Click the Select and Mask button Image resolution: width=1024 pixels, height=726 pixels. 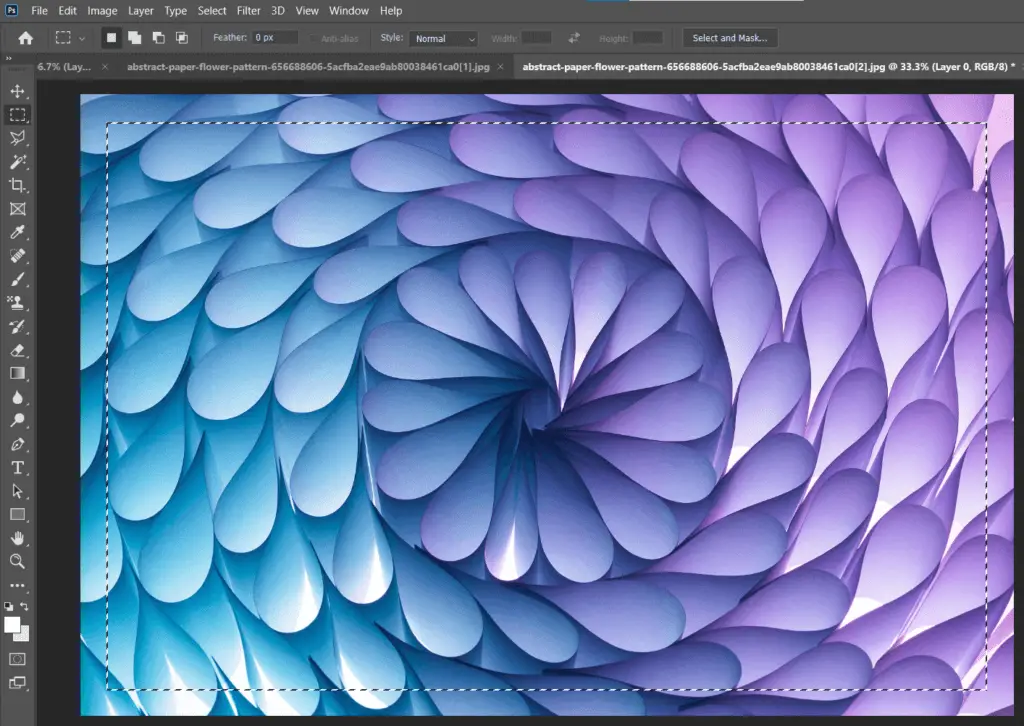(x=729, y=38)
